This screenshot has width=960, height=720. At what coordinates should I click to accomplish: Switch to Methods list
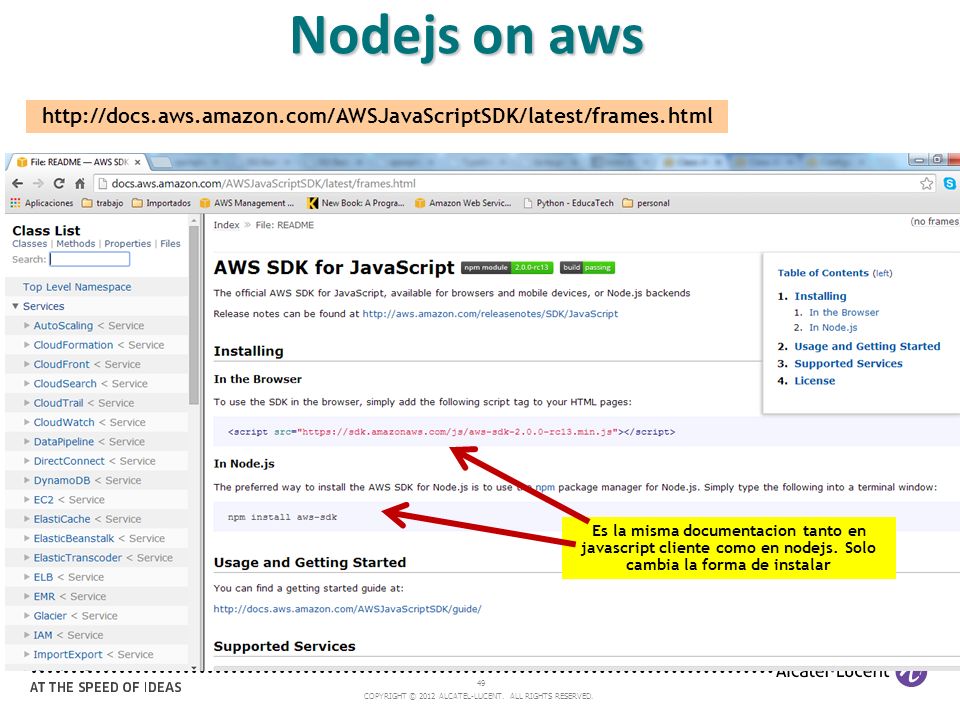tap(76, 244)
